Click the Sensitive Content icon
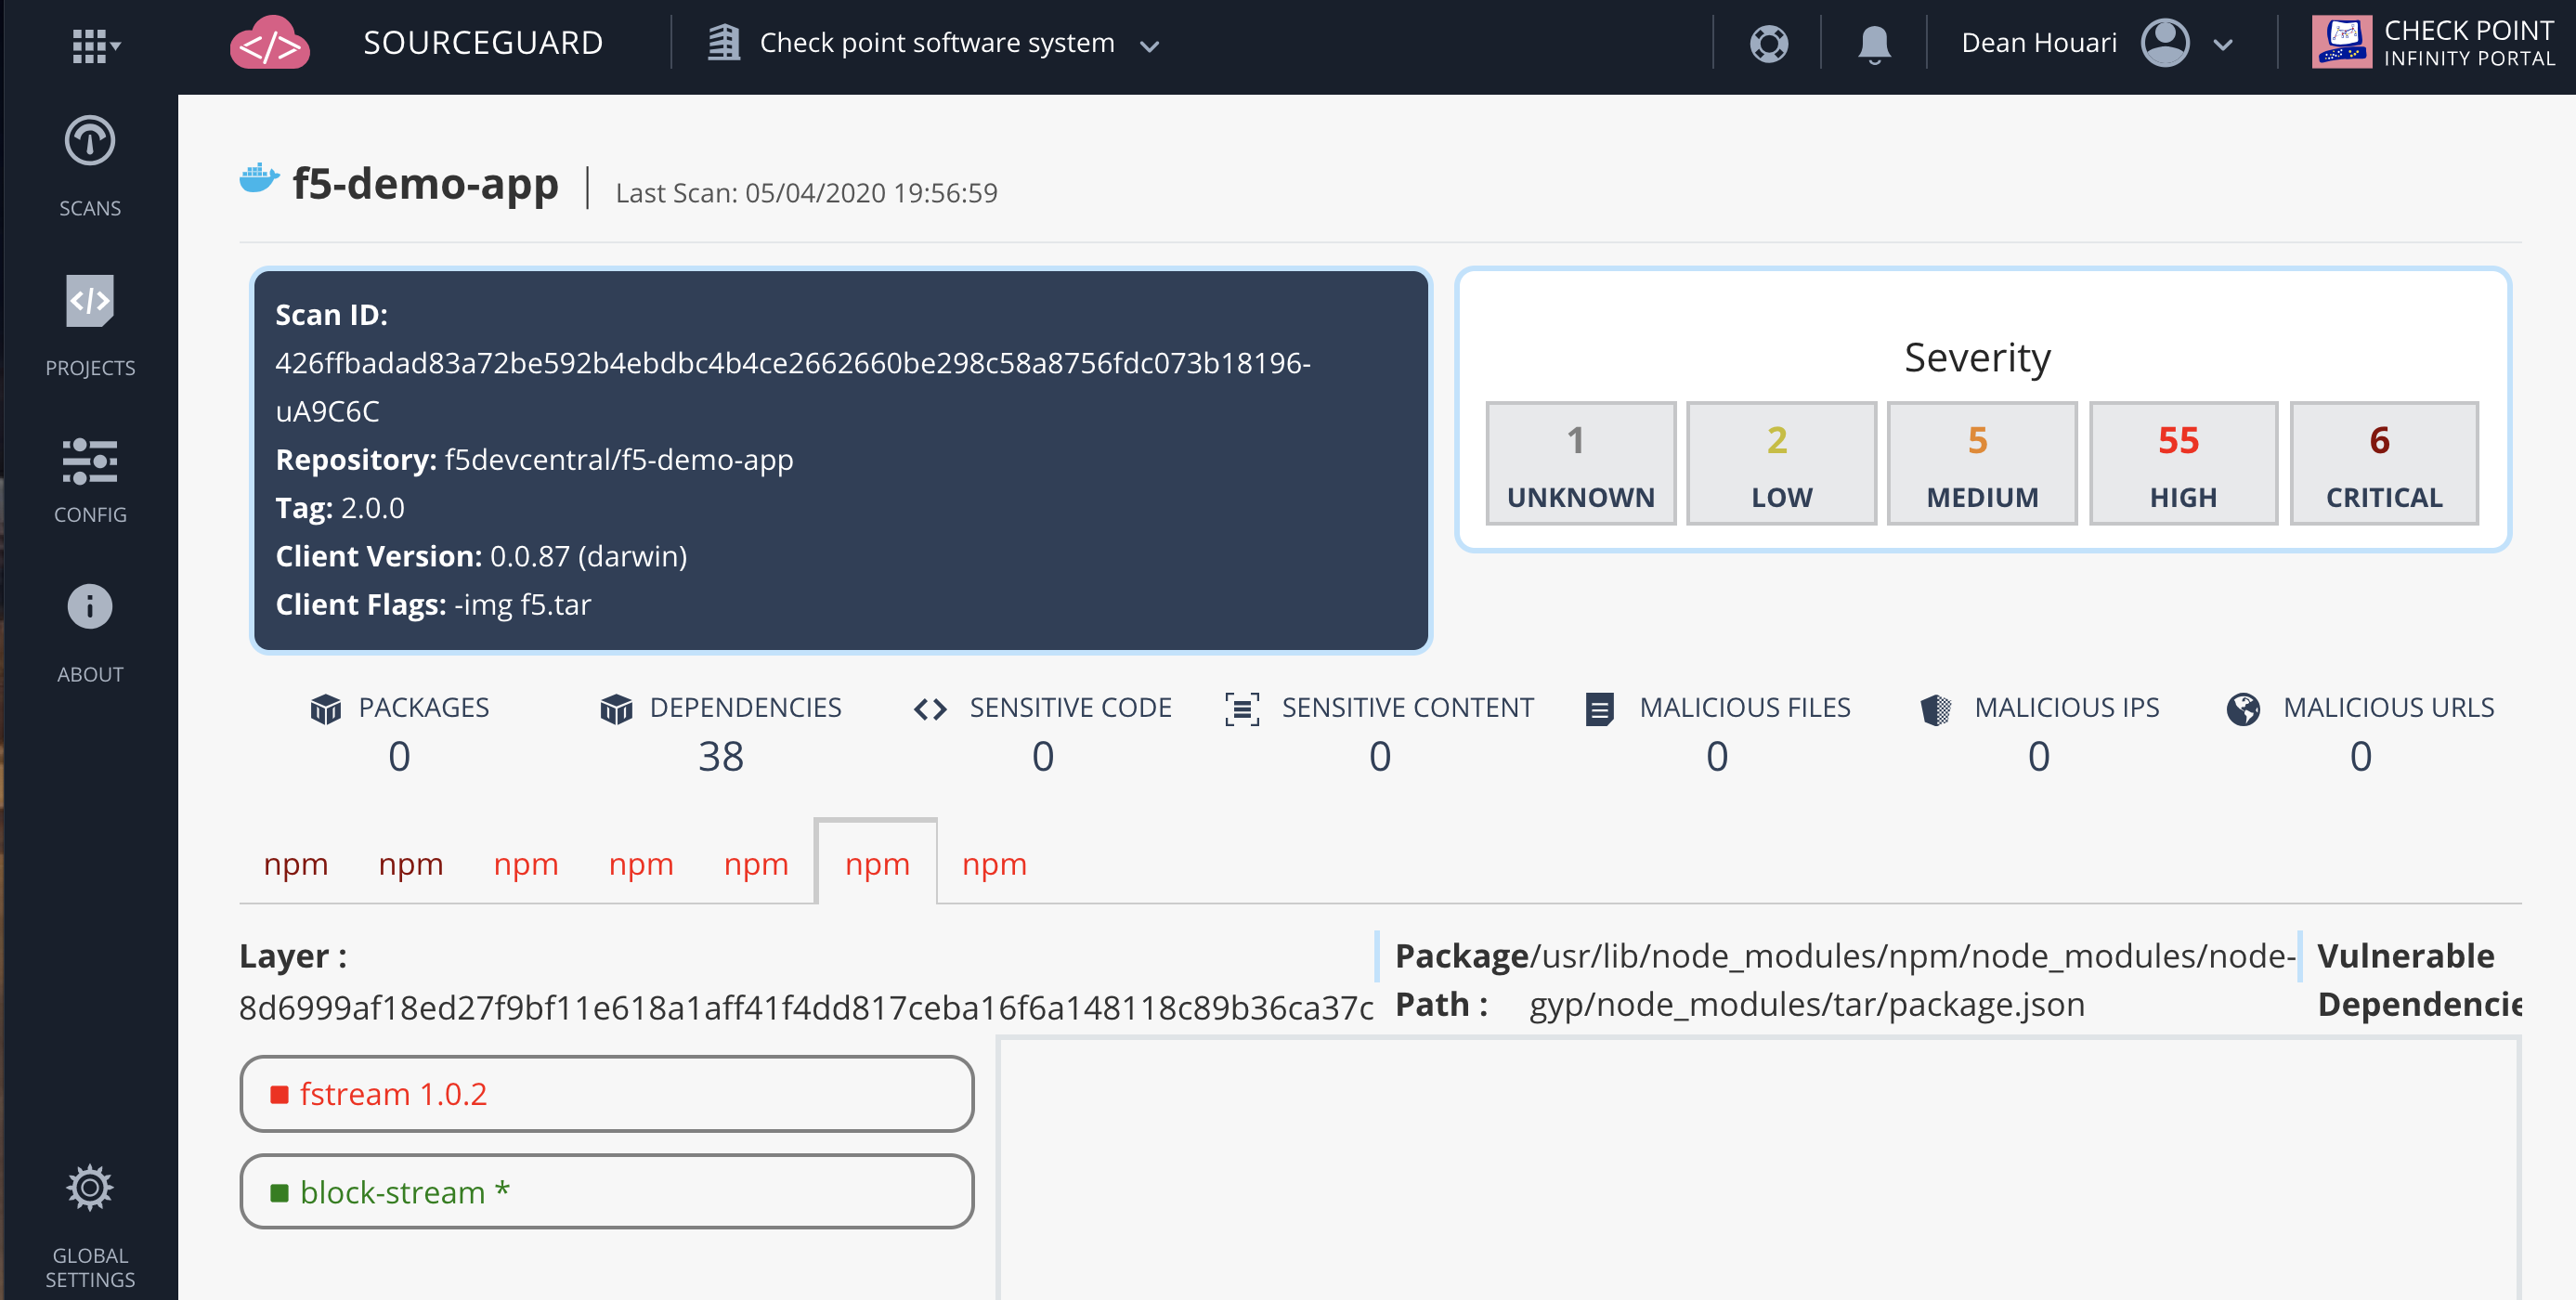 point(1242,709)
